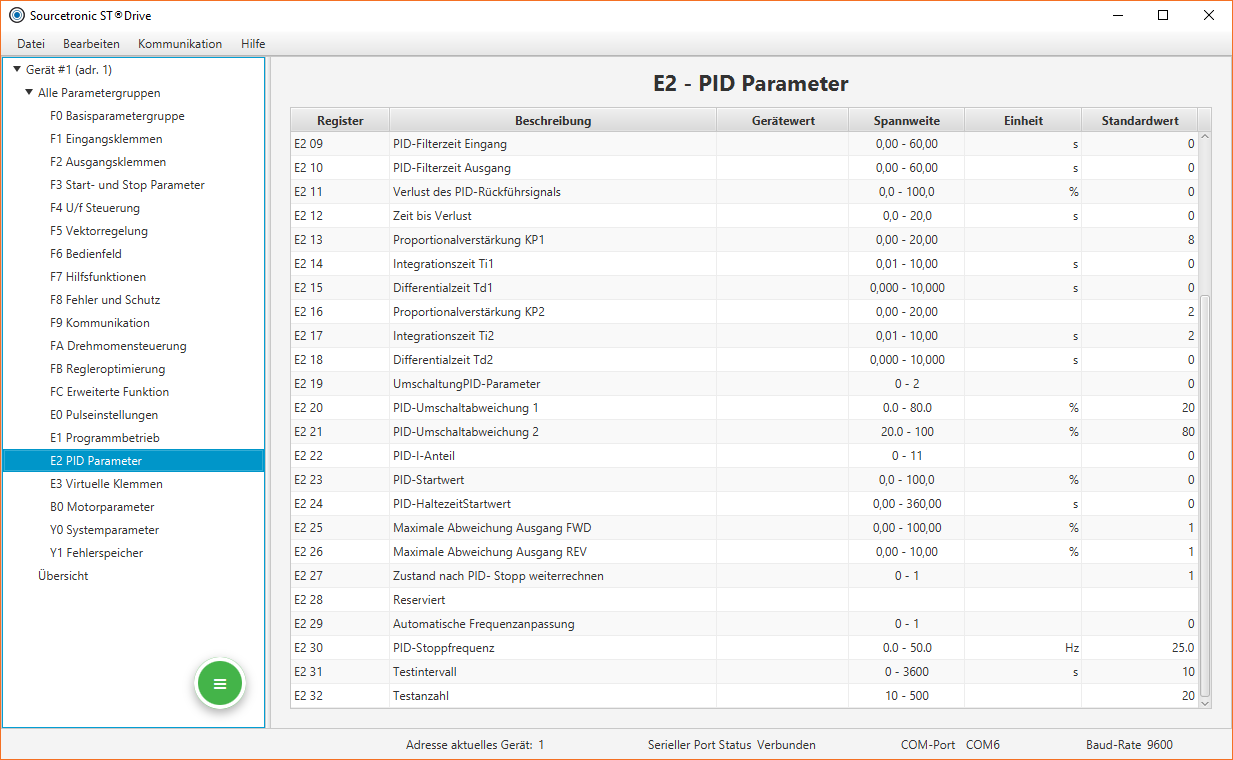Select F5 Vektorregelung parameter group
Image resolution: width=1233 pixels, height=760 pixels.
(98, 231)
